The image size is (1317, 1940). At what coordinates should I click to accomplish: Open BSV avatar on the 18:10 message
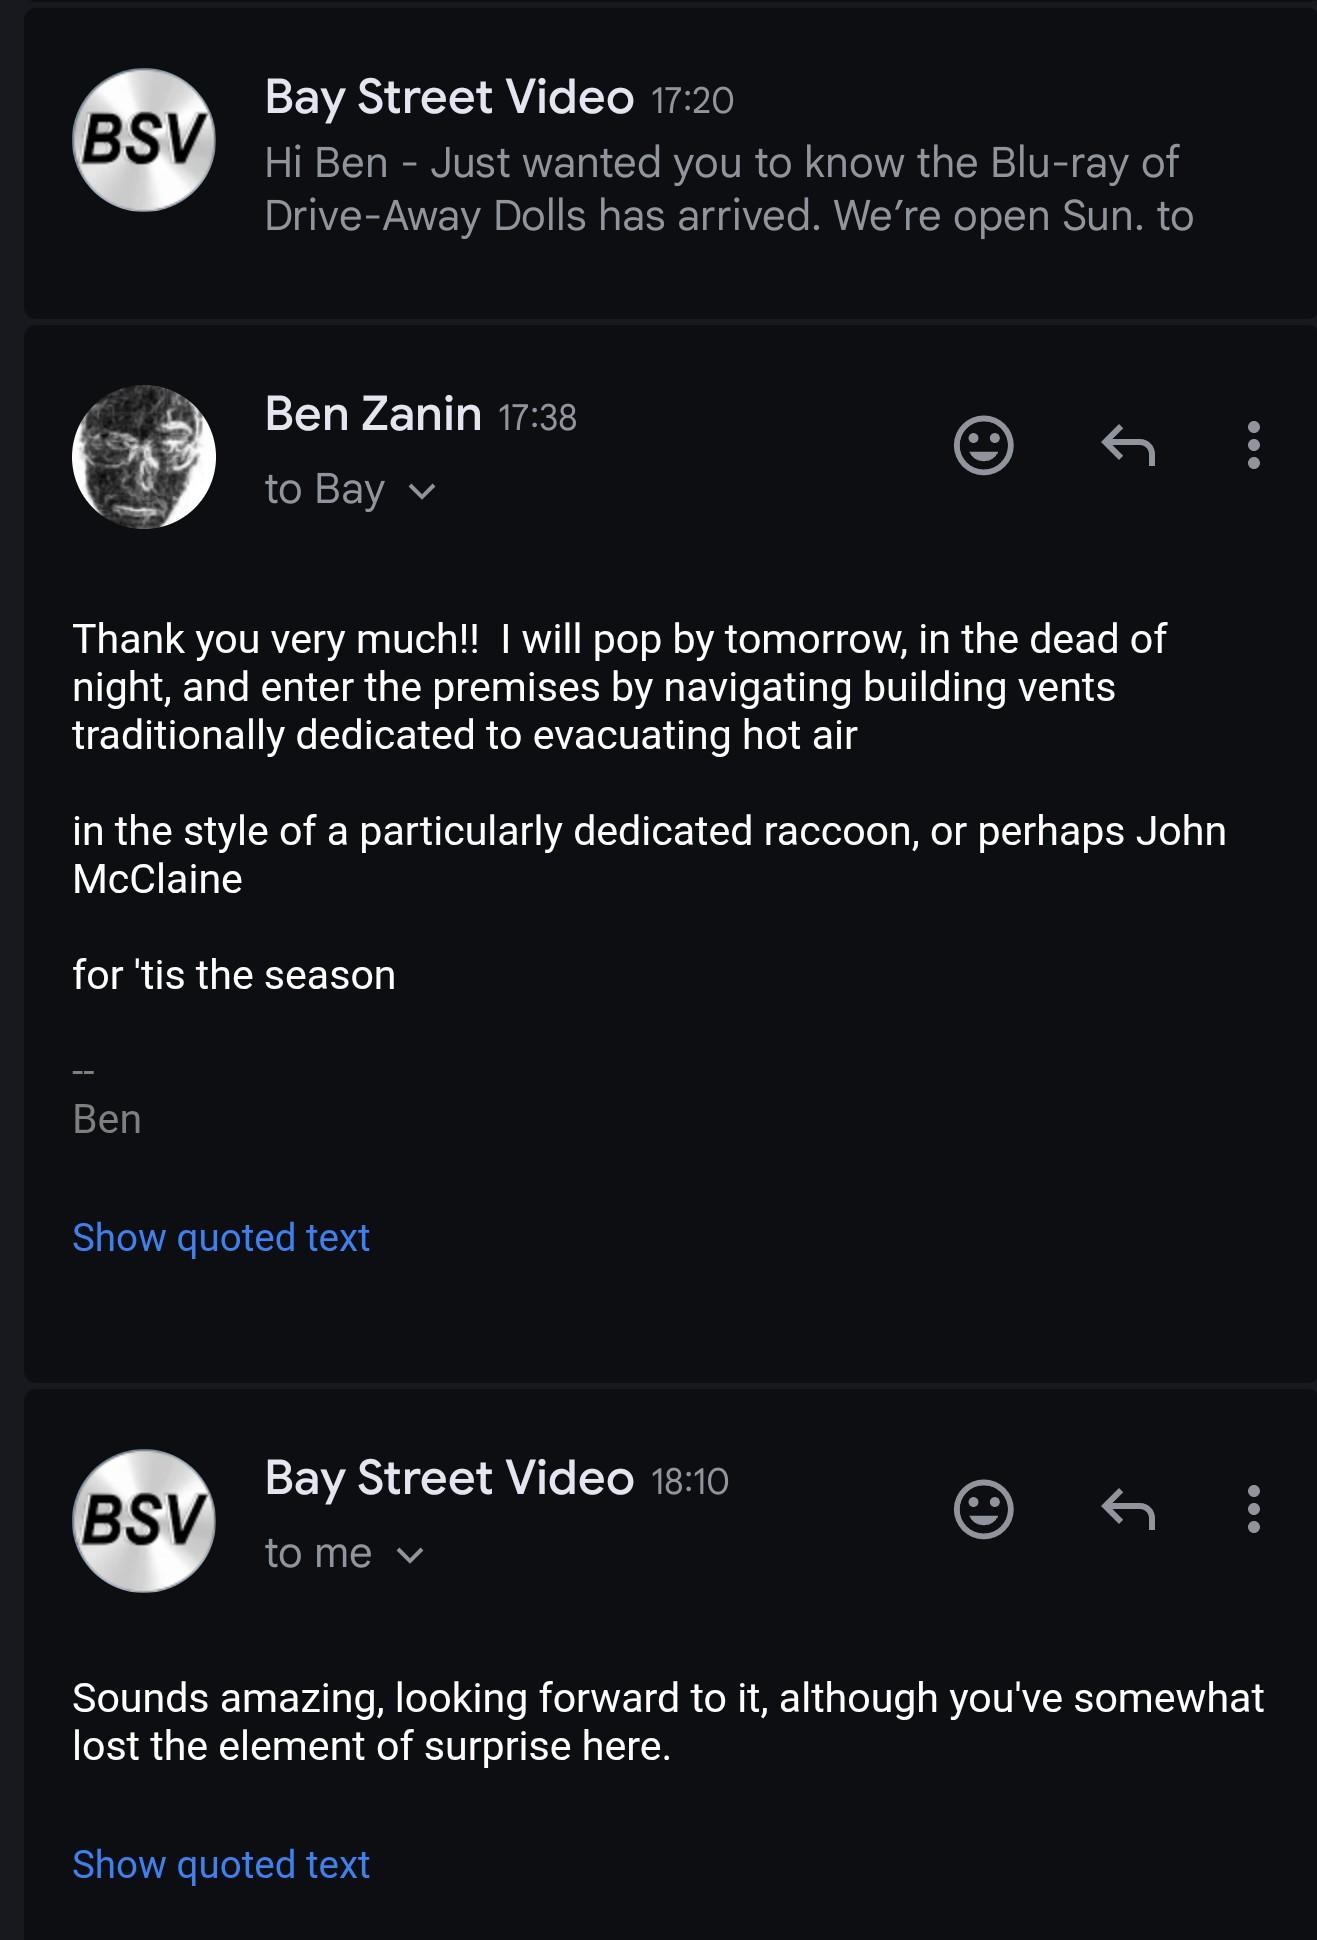(x=144, y=1521)
